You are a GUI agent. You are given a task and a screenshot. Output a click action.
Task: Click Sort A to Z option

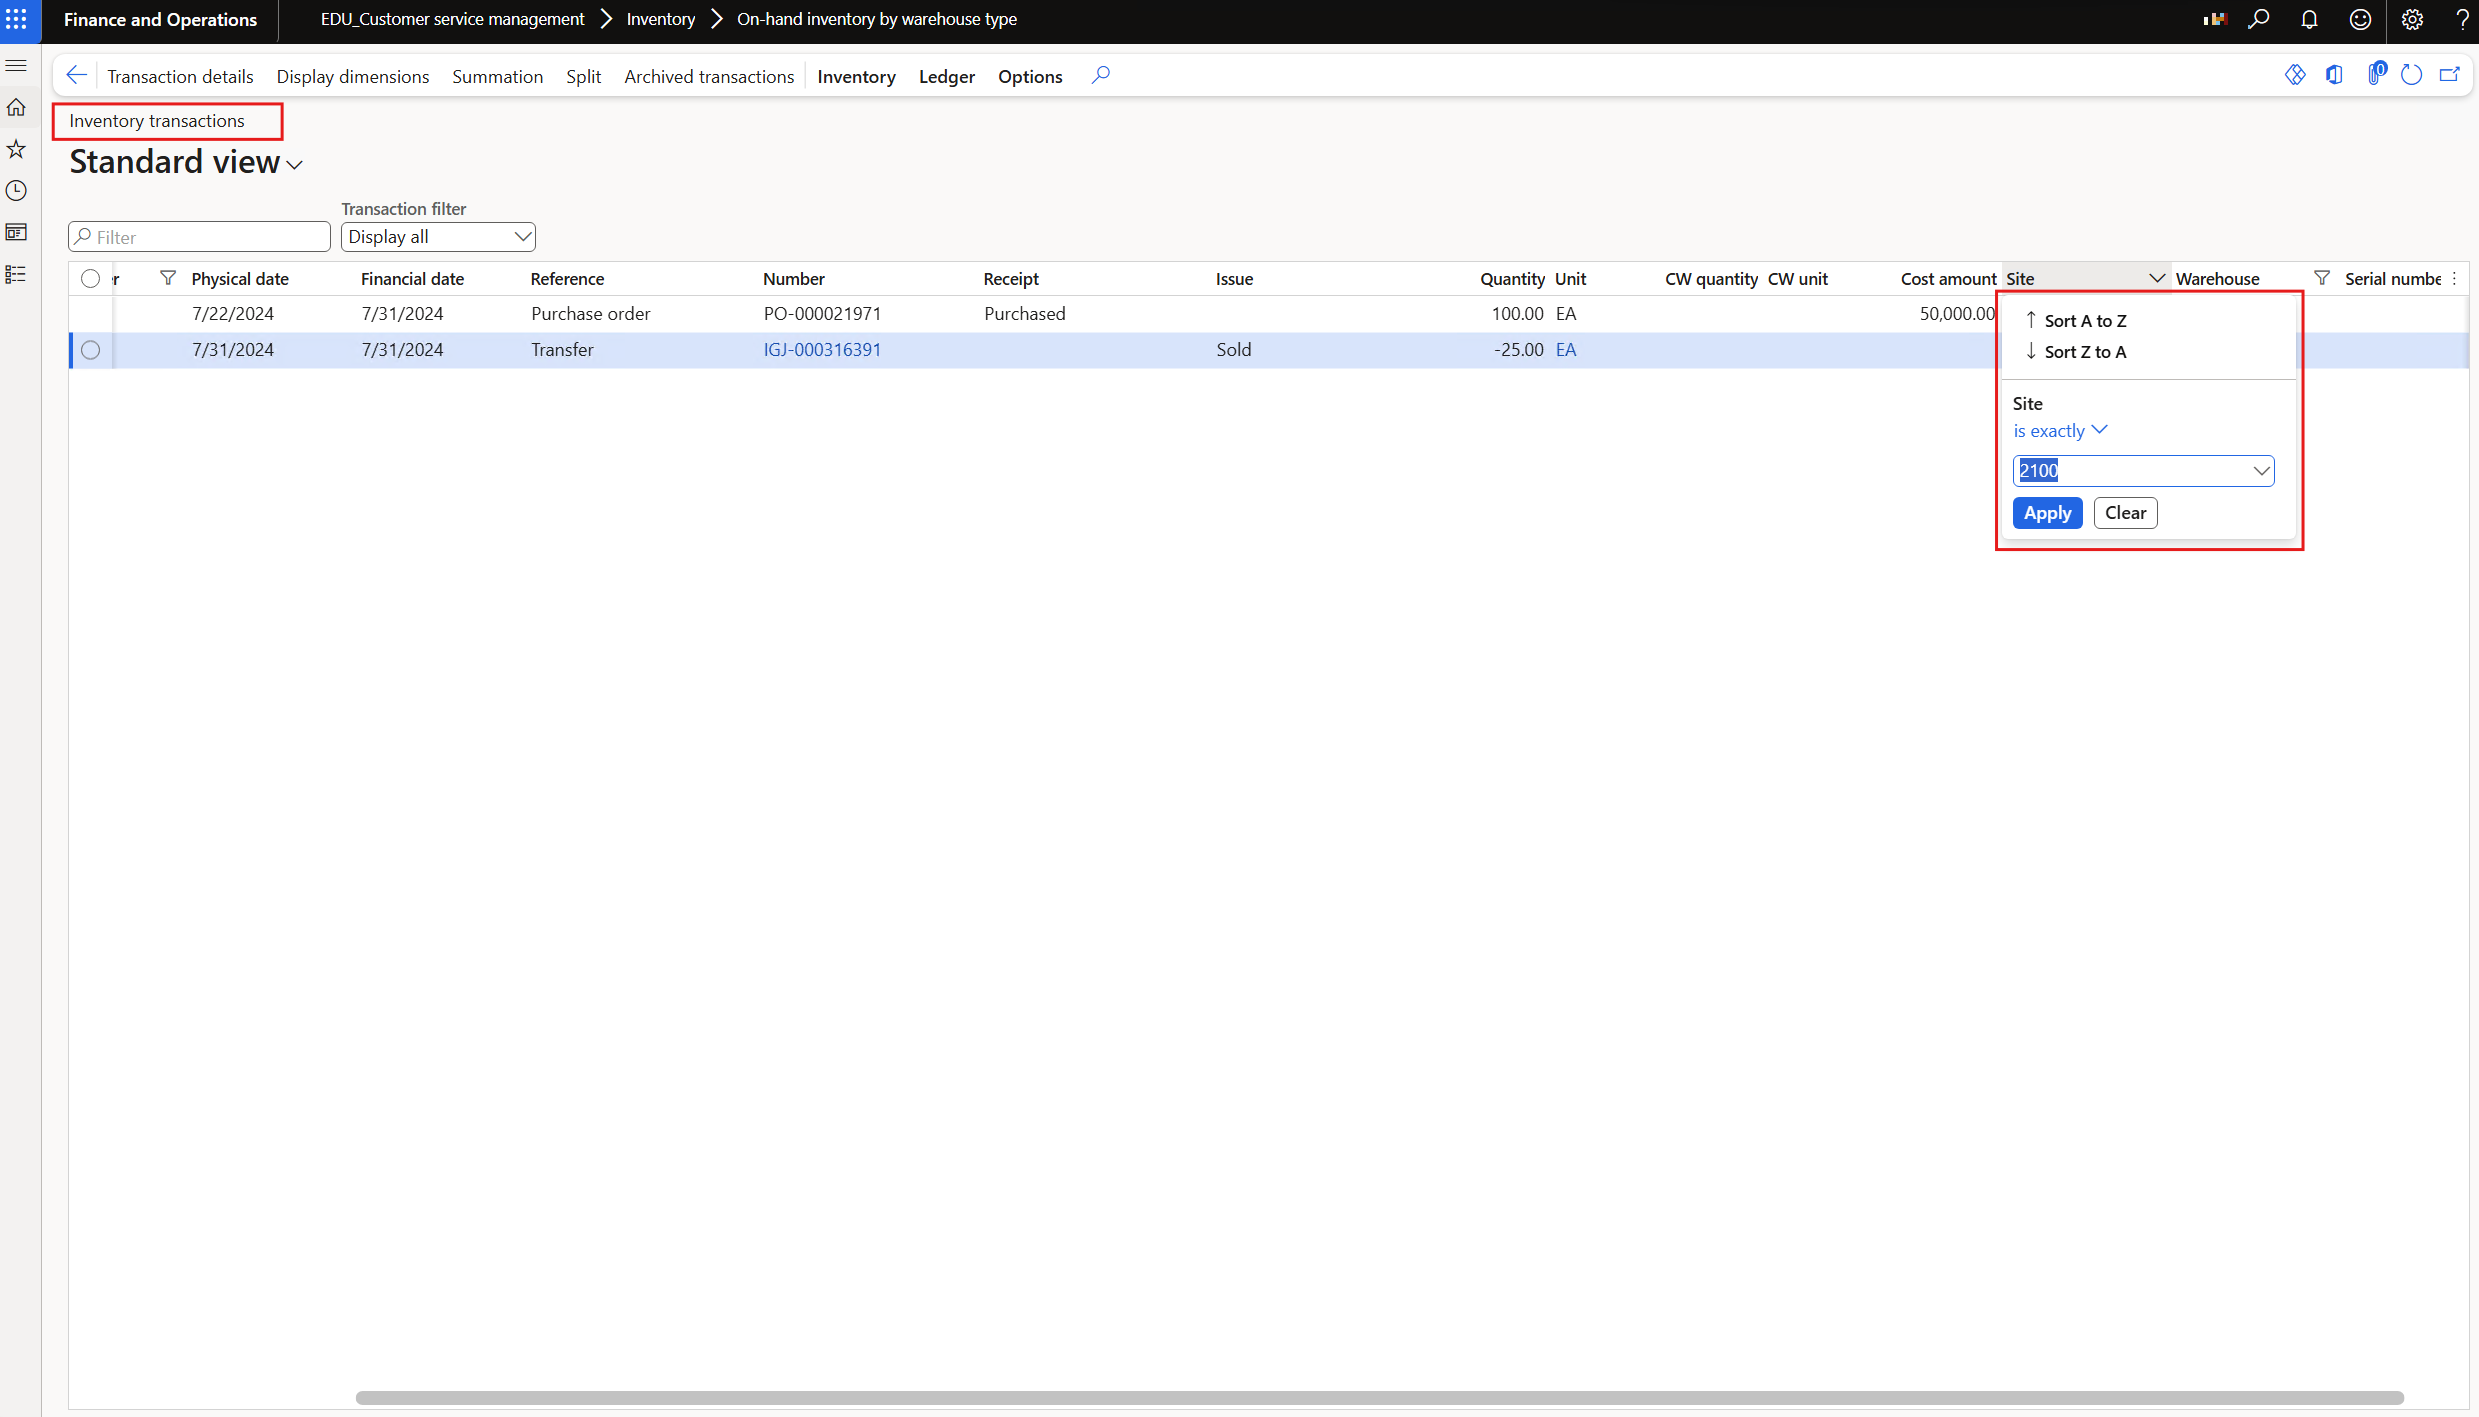coord(2084,321)
